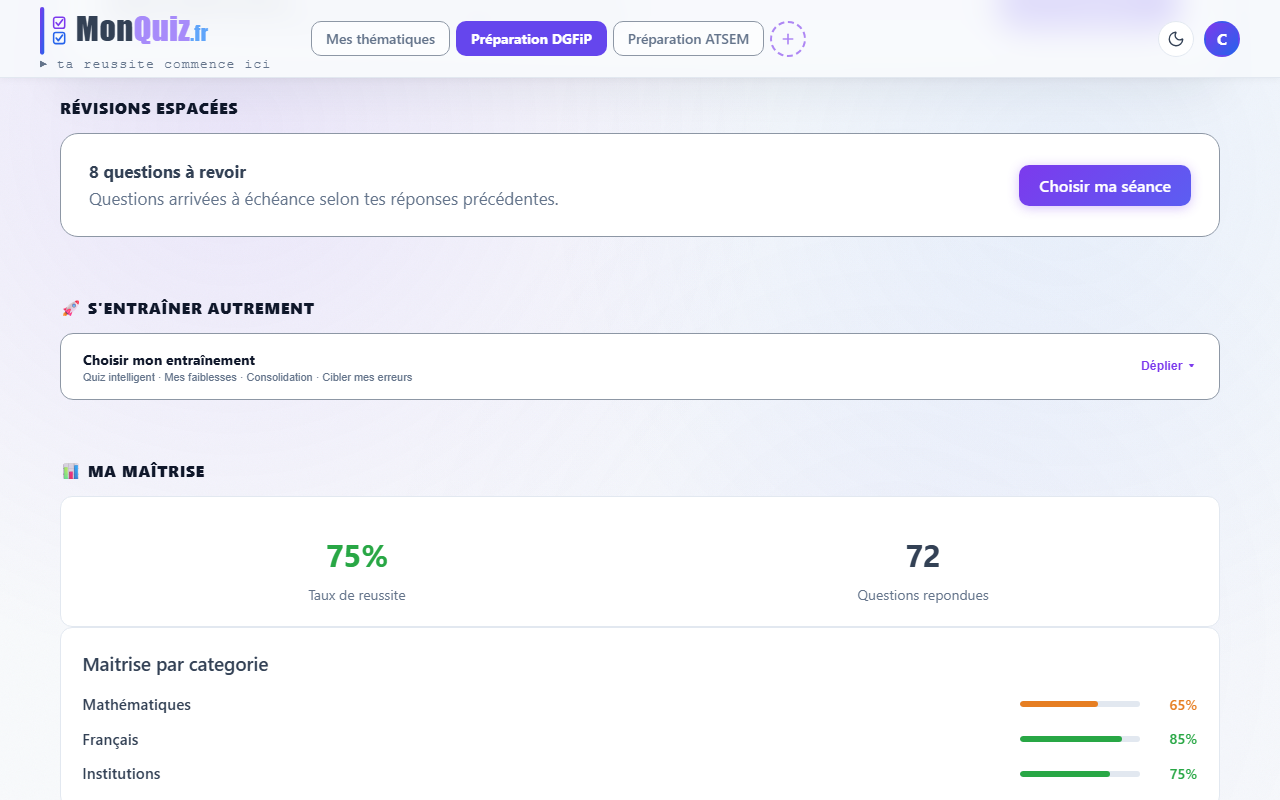Add a new thematic with the plus icon
This screenshot has height=800, width=1280.
788,39
